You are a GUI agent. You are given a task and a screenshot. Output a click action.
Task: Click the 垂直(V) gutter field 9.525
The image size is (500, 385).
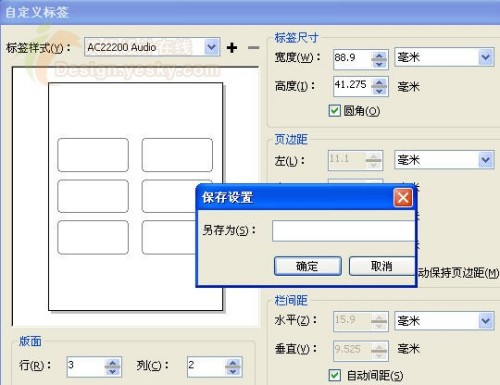click(352, 351)
